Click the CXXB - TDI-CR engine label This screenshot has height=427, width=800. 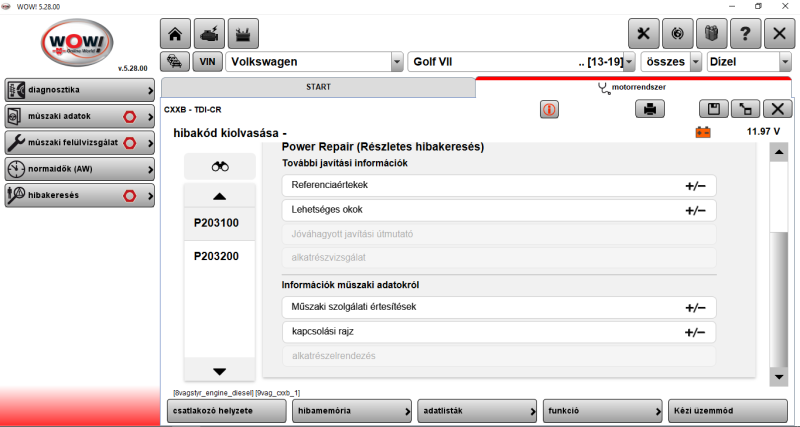pos(193,110)
